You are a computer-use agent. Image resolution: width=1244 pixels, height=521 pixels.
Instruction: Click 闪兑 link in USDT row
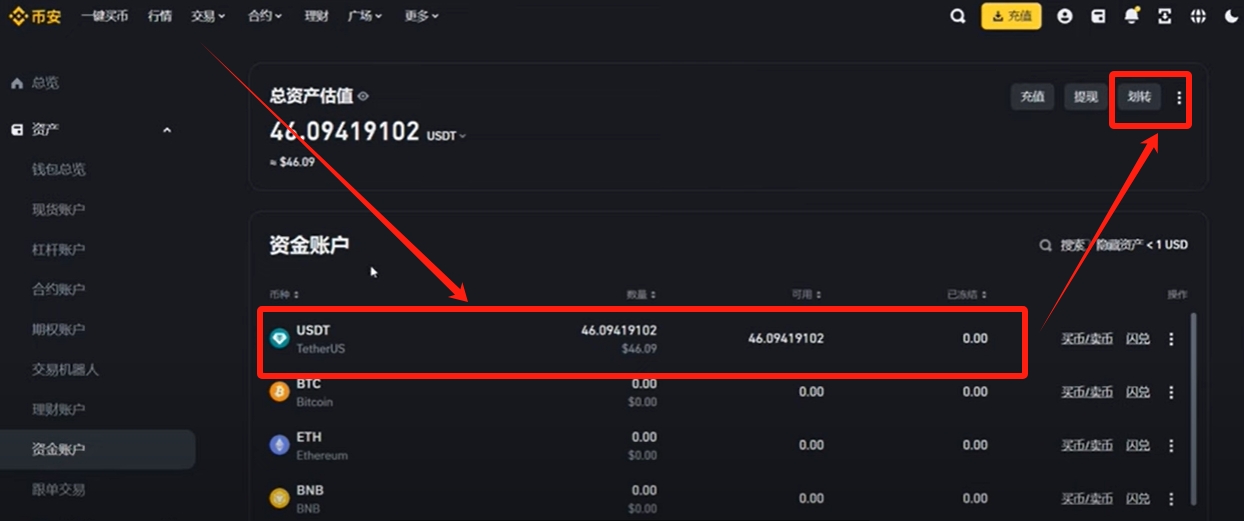[x=1138, y=339]
